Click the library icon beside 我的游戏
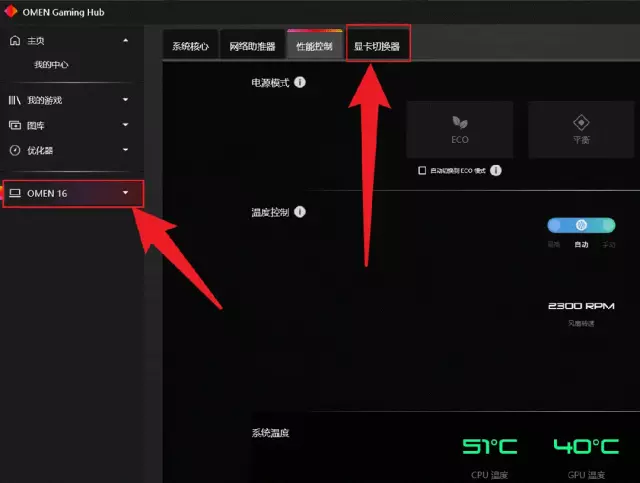640x483 pixels. [x=15, y=100]
